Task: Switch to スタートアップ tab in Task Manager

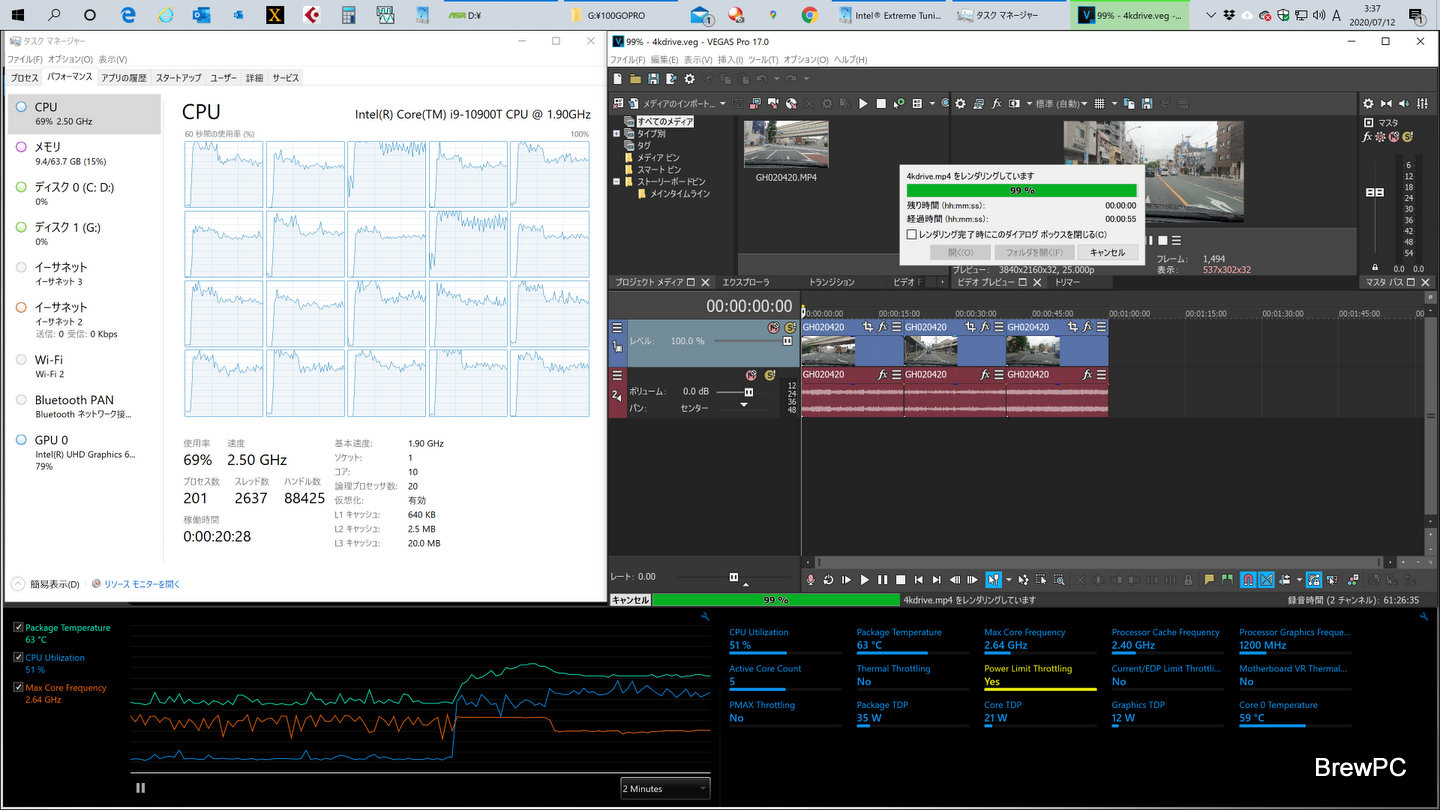Action: (177, 78)
